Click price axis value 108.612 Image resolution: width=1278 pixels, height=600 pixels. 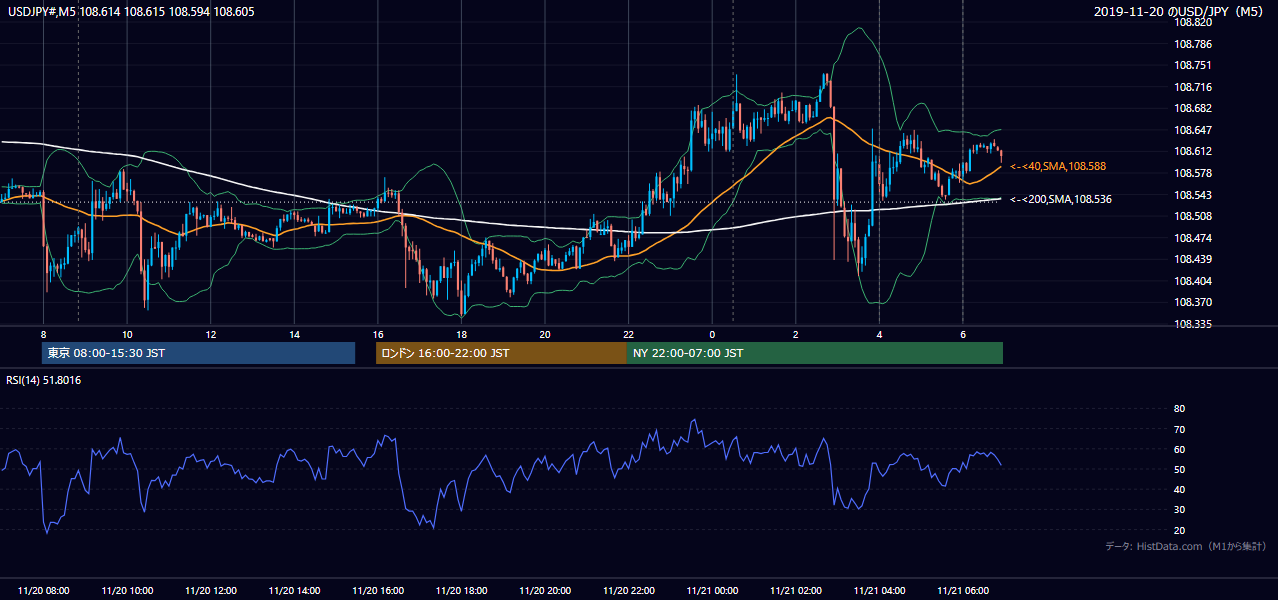(1193, 151)
